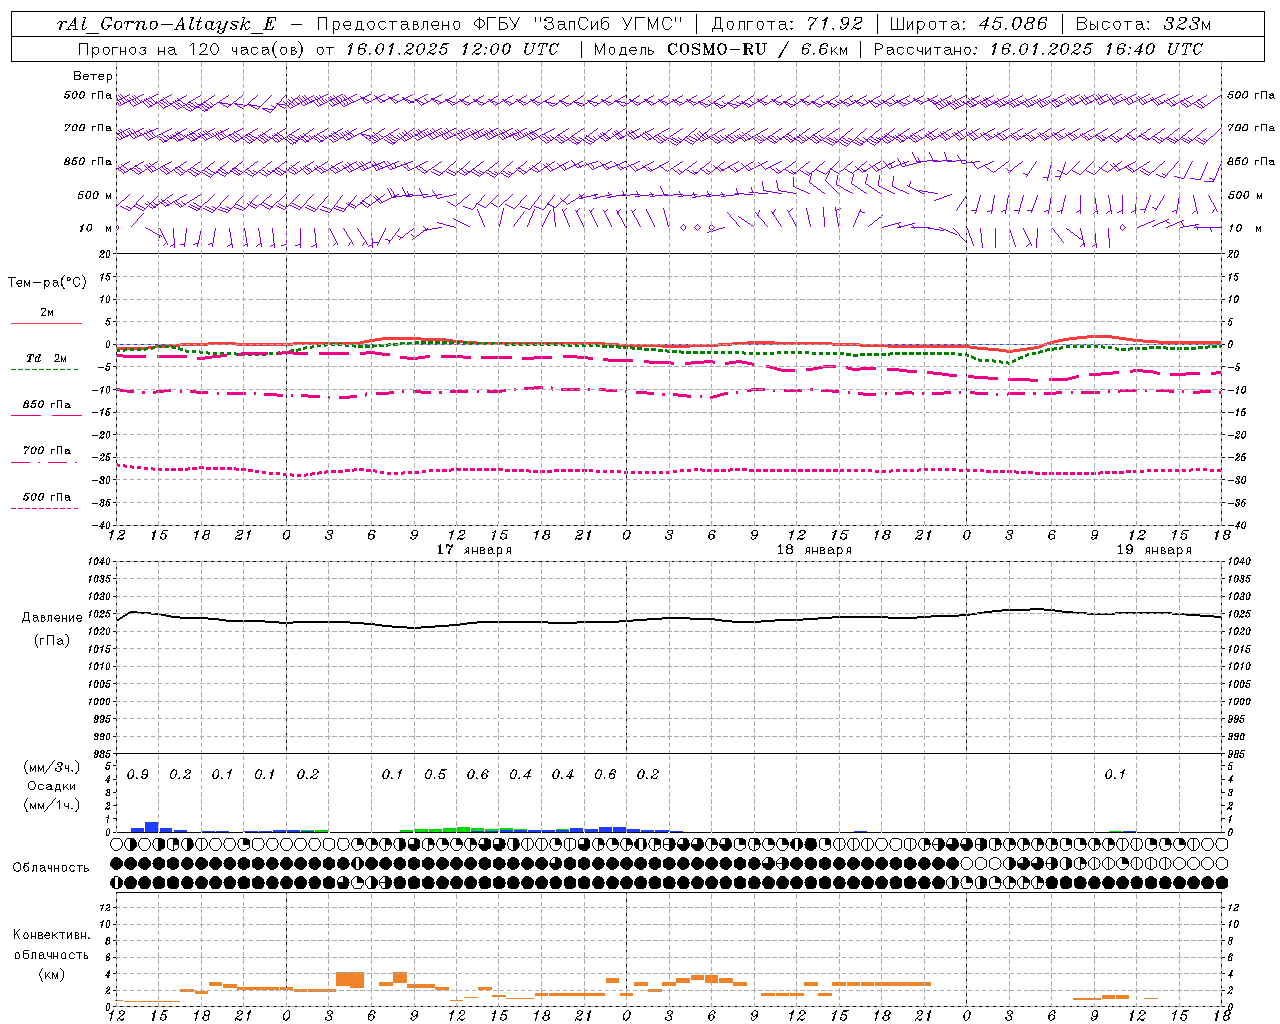Click the 850 гПа temperature legend entry
The width and height of the screenshot is (1280, 1024).
(x=47, y=405)
